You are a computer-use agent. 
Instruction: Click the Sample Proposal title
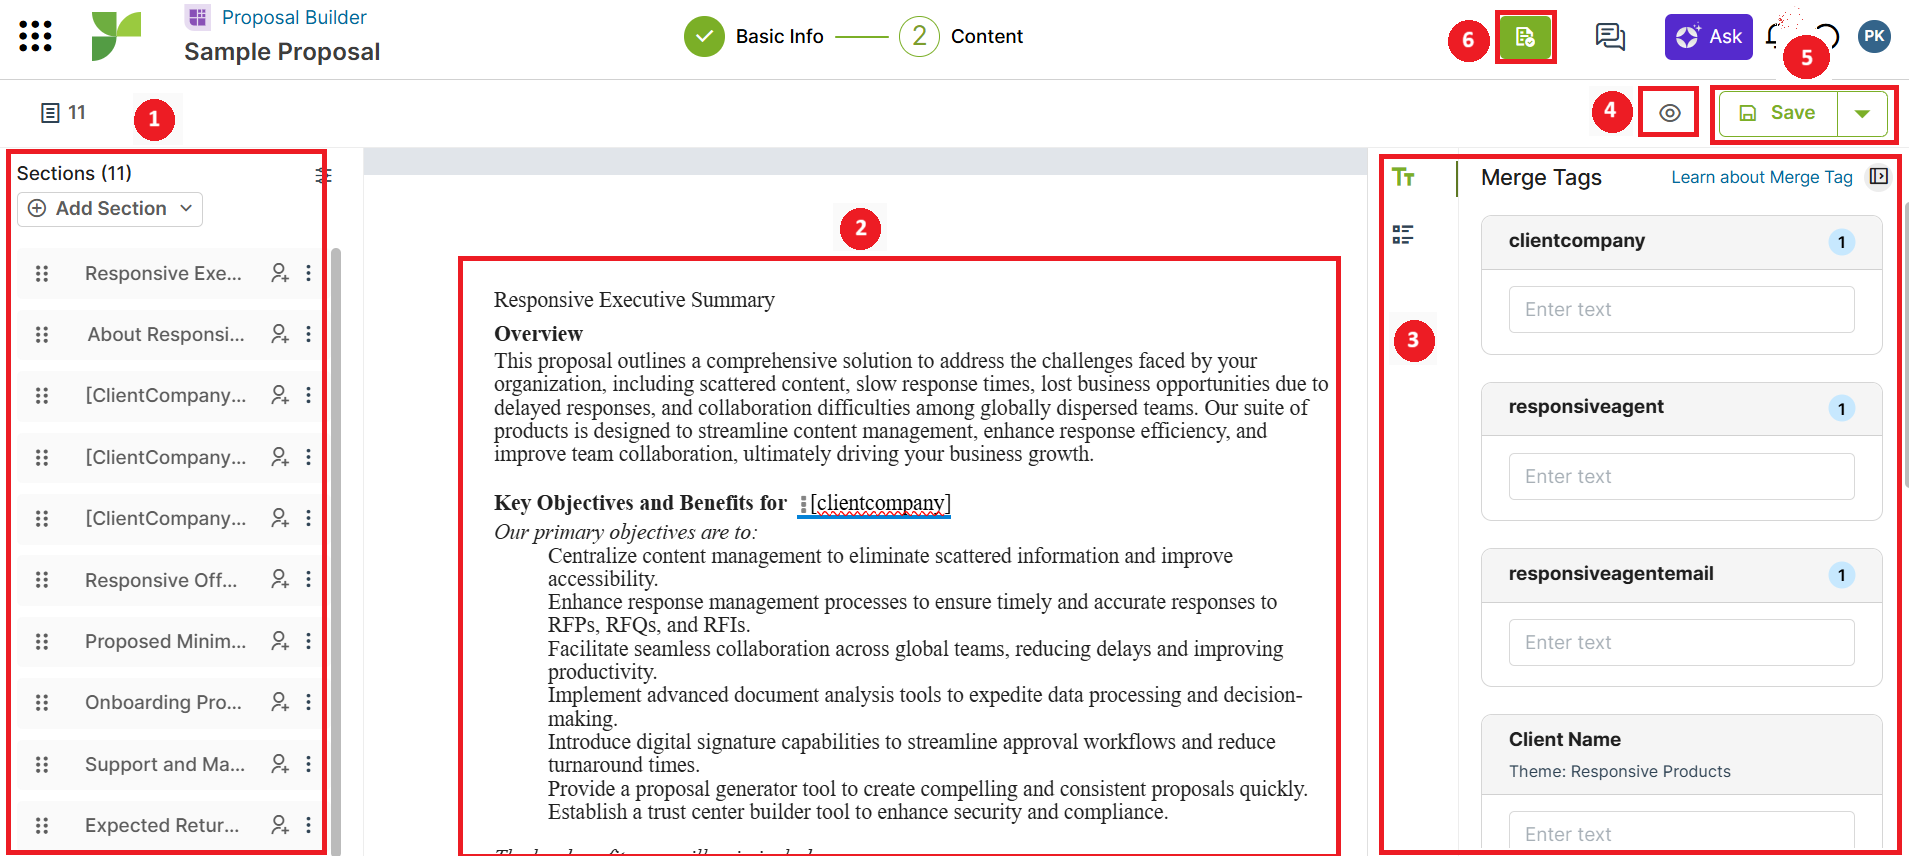[x=282, y=52]
